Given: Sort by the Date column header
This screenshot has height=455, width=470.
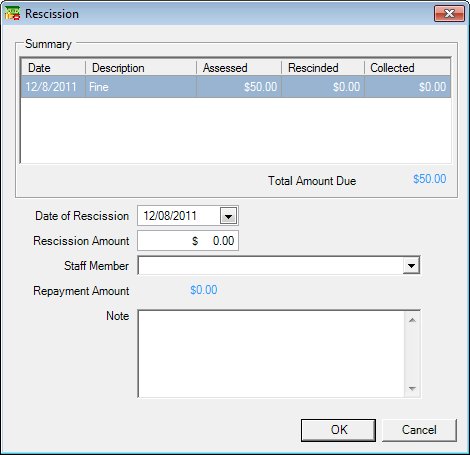Looking at the screenshot, I should [53, 68].
